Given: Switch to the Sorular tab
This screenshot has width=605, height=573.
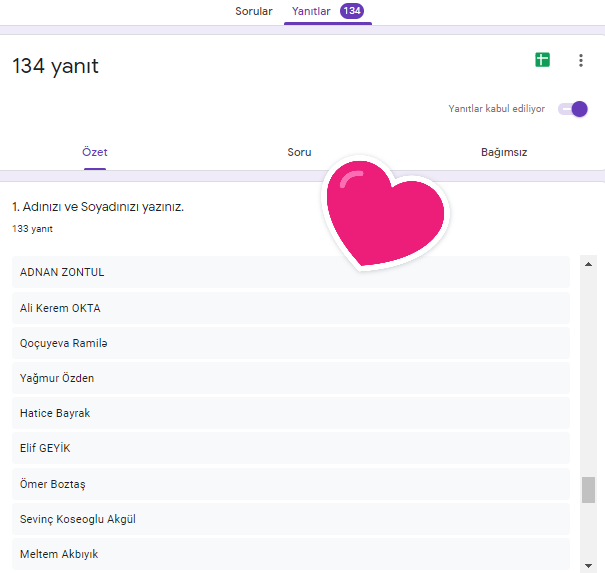Looking at the screenshot, I should pos(253,11).
